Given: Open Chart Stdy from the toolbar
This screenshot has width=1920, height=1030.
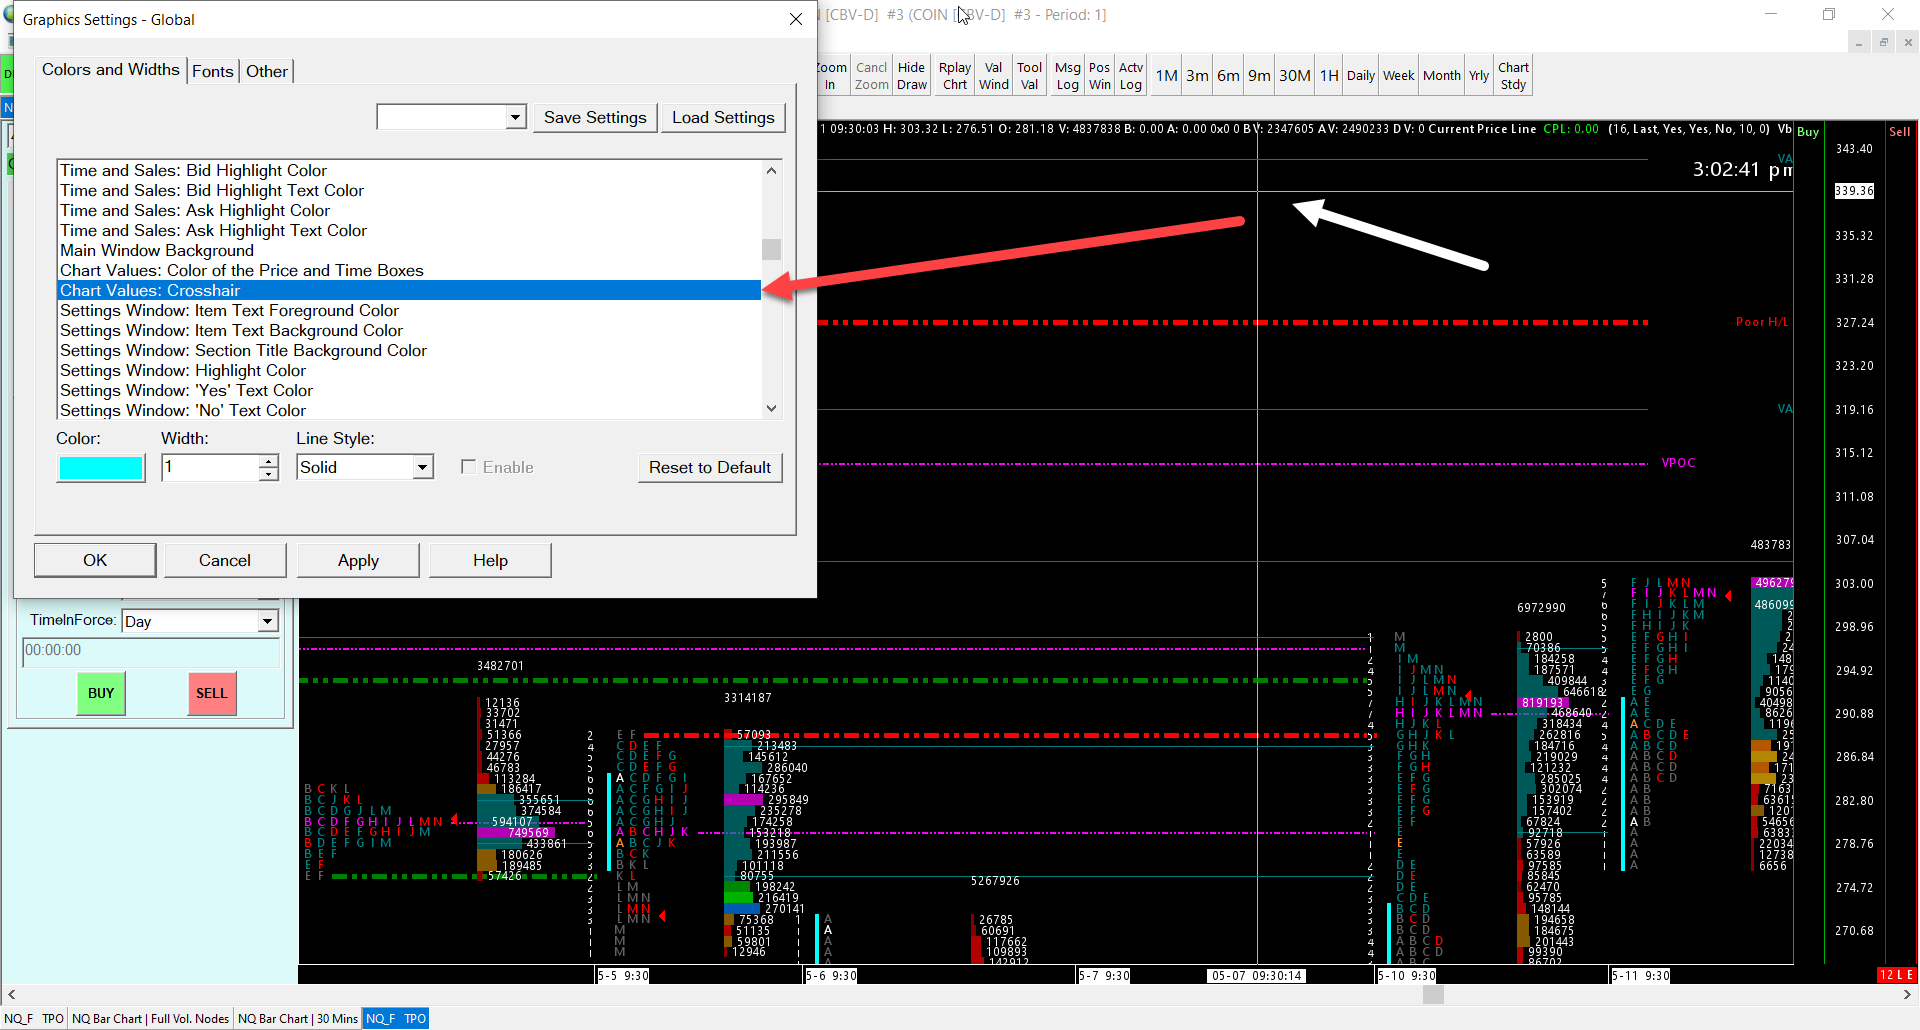Looking at the screenshot, I should click(x=1513, y=76).
